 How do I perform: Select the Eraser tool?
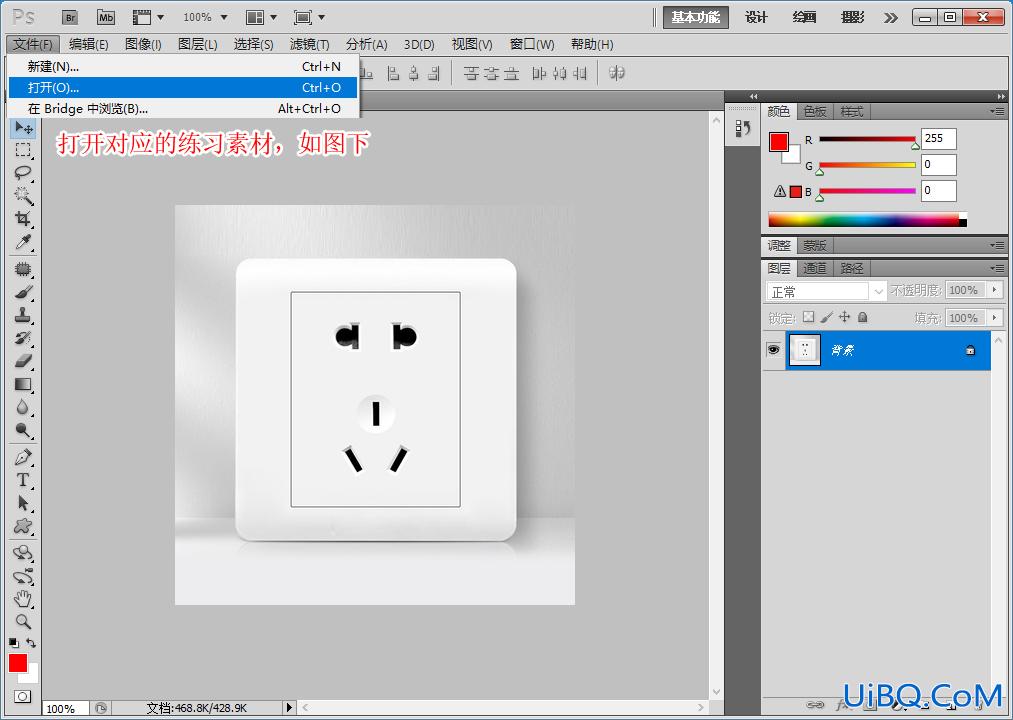click(x=23, y=361)
